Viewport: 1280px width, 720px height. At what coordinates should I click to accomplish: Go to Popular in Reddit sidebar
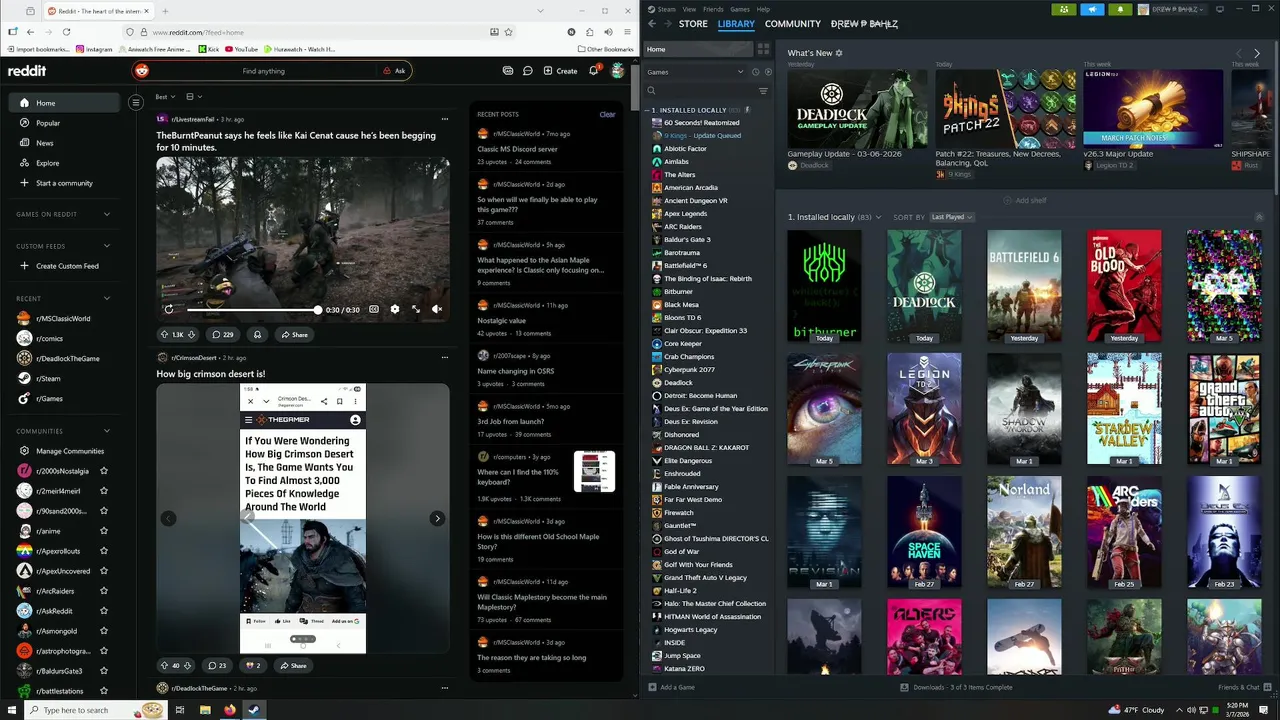click(x=64, y=123)
